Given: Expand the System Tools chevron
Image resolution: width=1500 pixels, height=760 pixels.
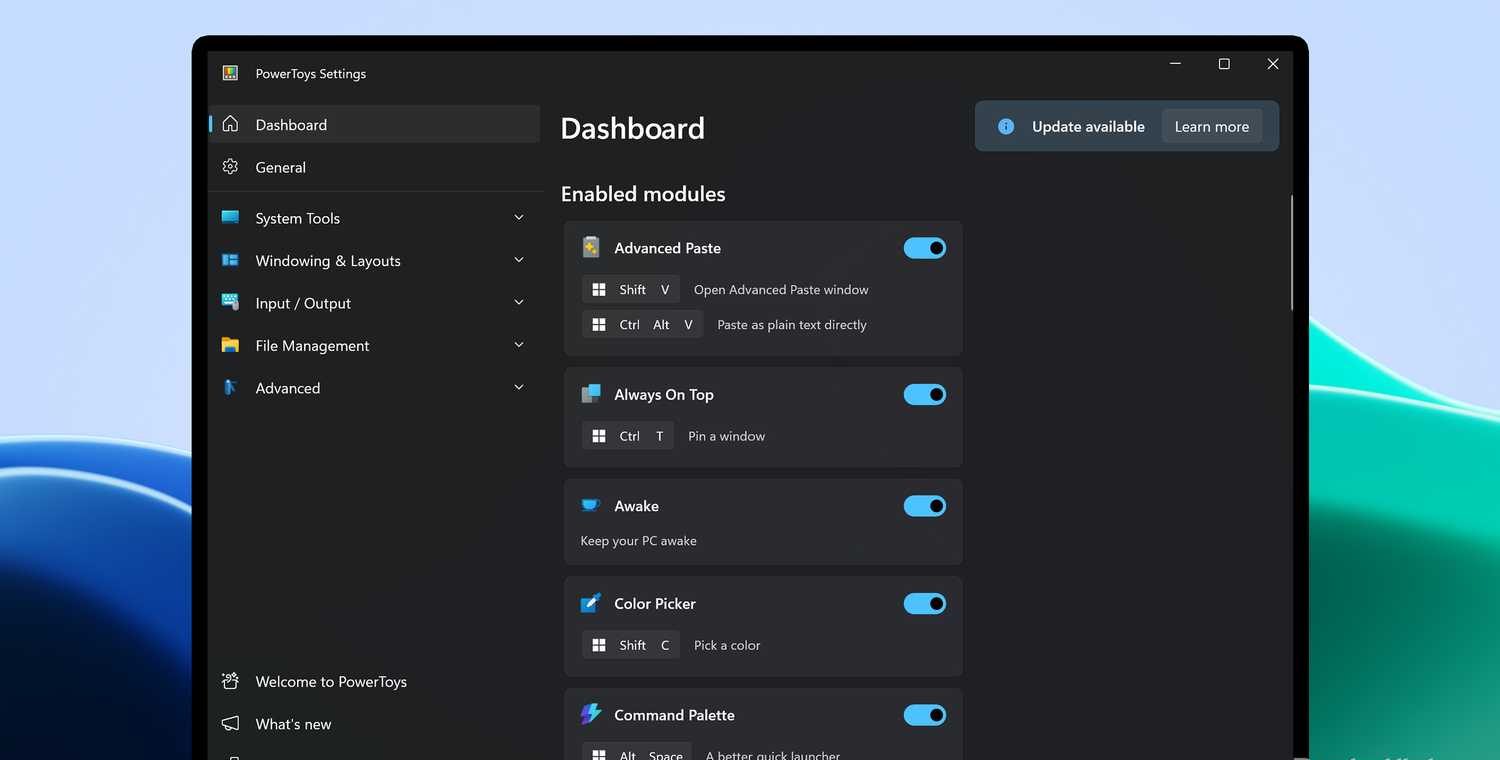Looking at the screenshot, I should tap(518, 218).
